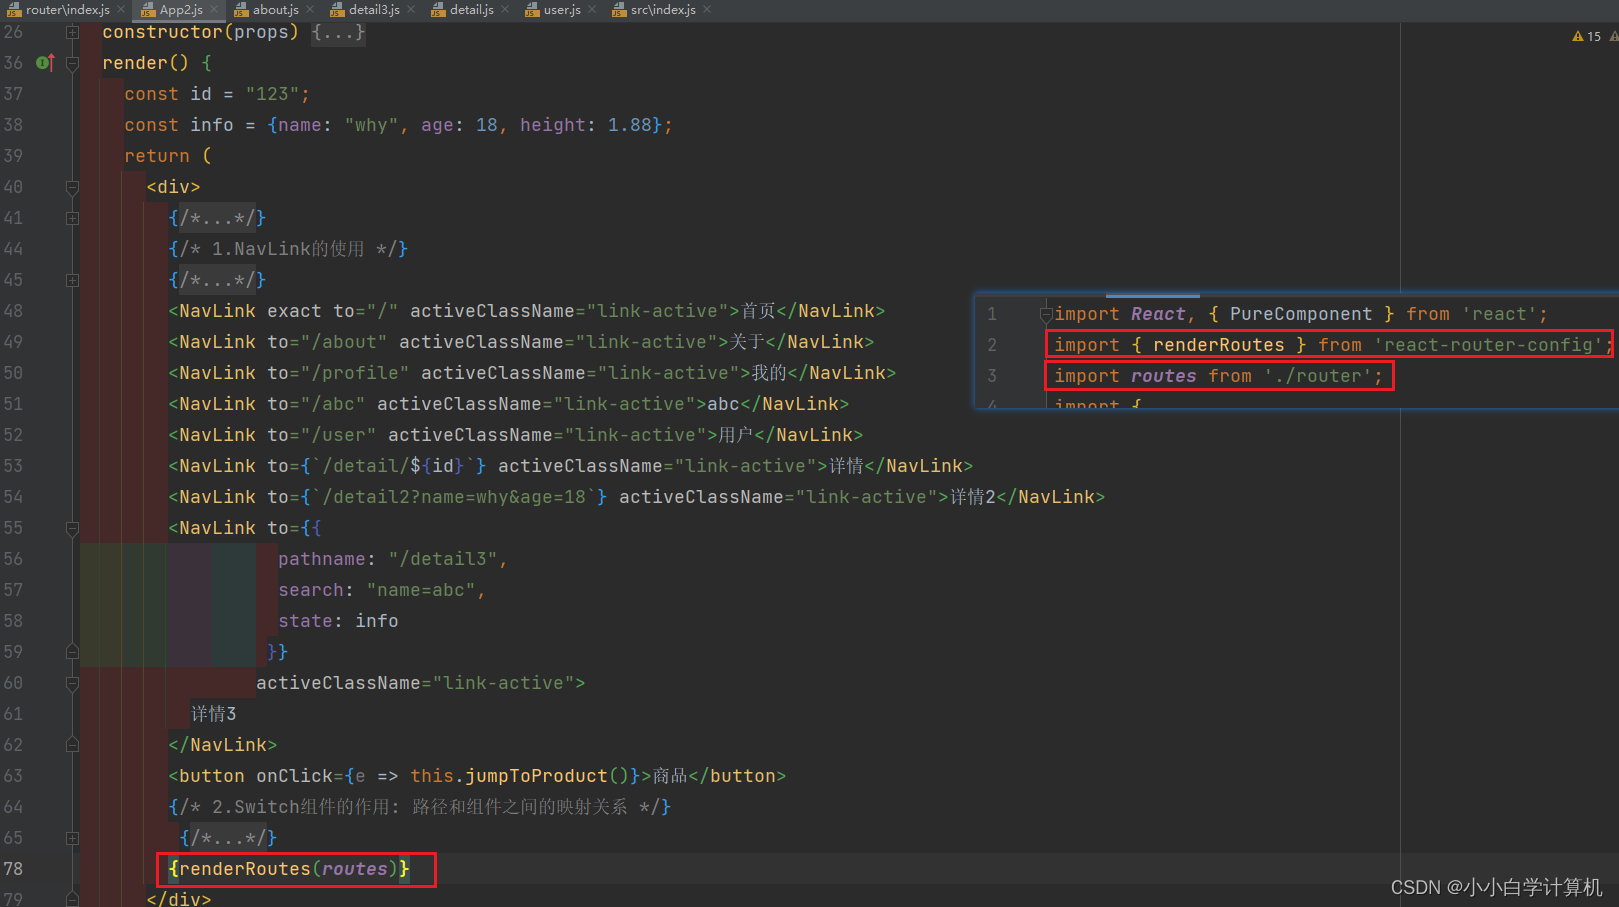Click the JS file icon on detail.js tab
This screenshot has width=1619, height=907.
438,10
